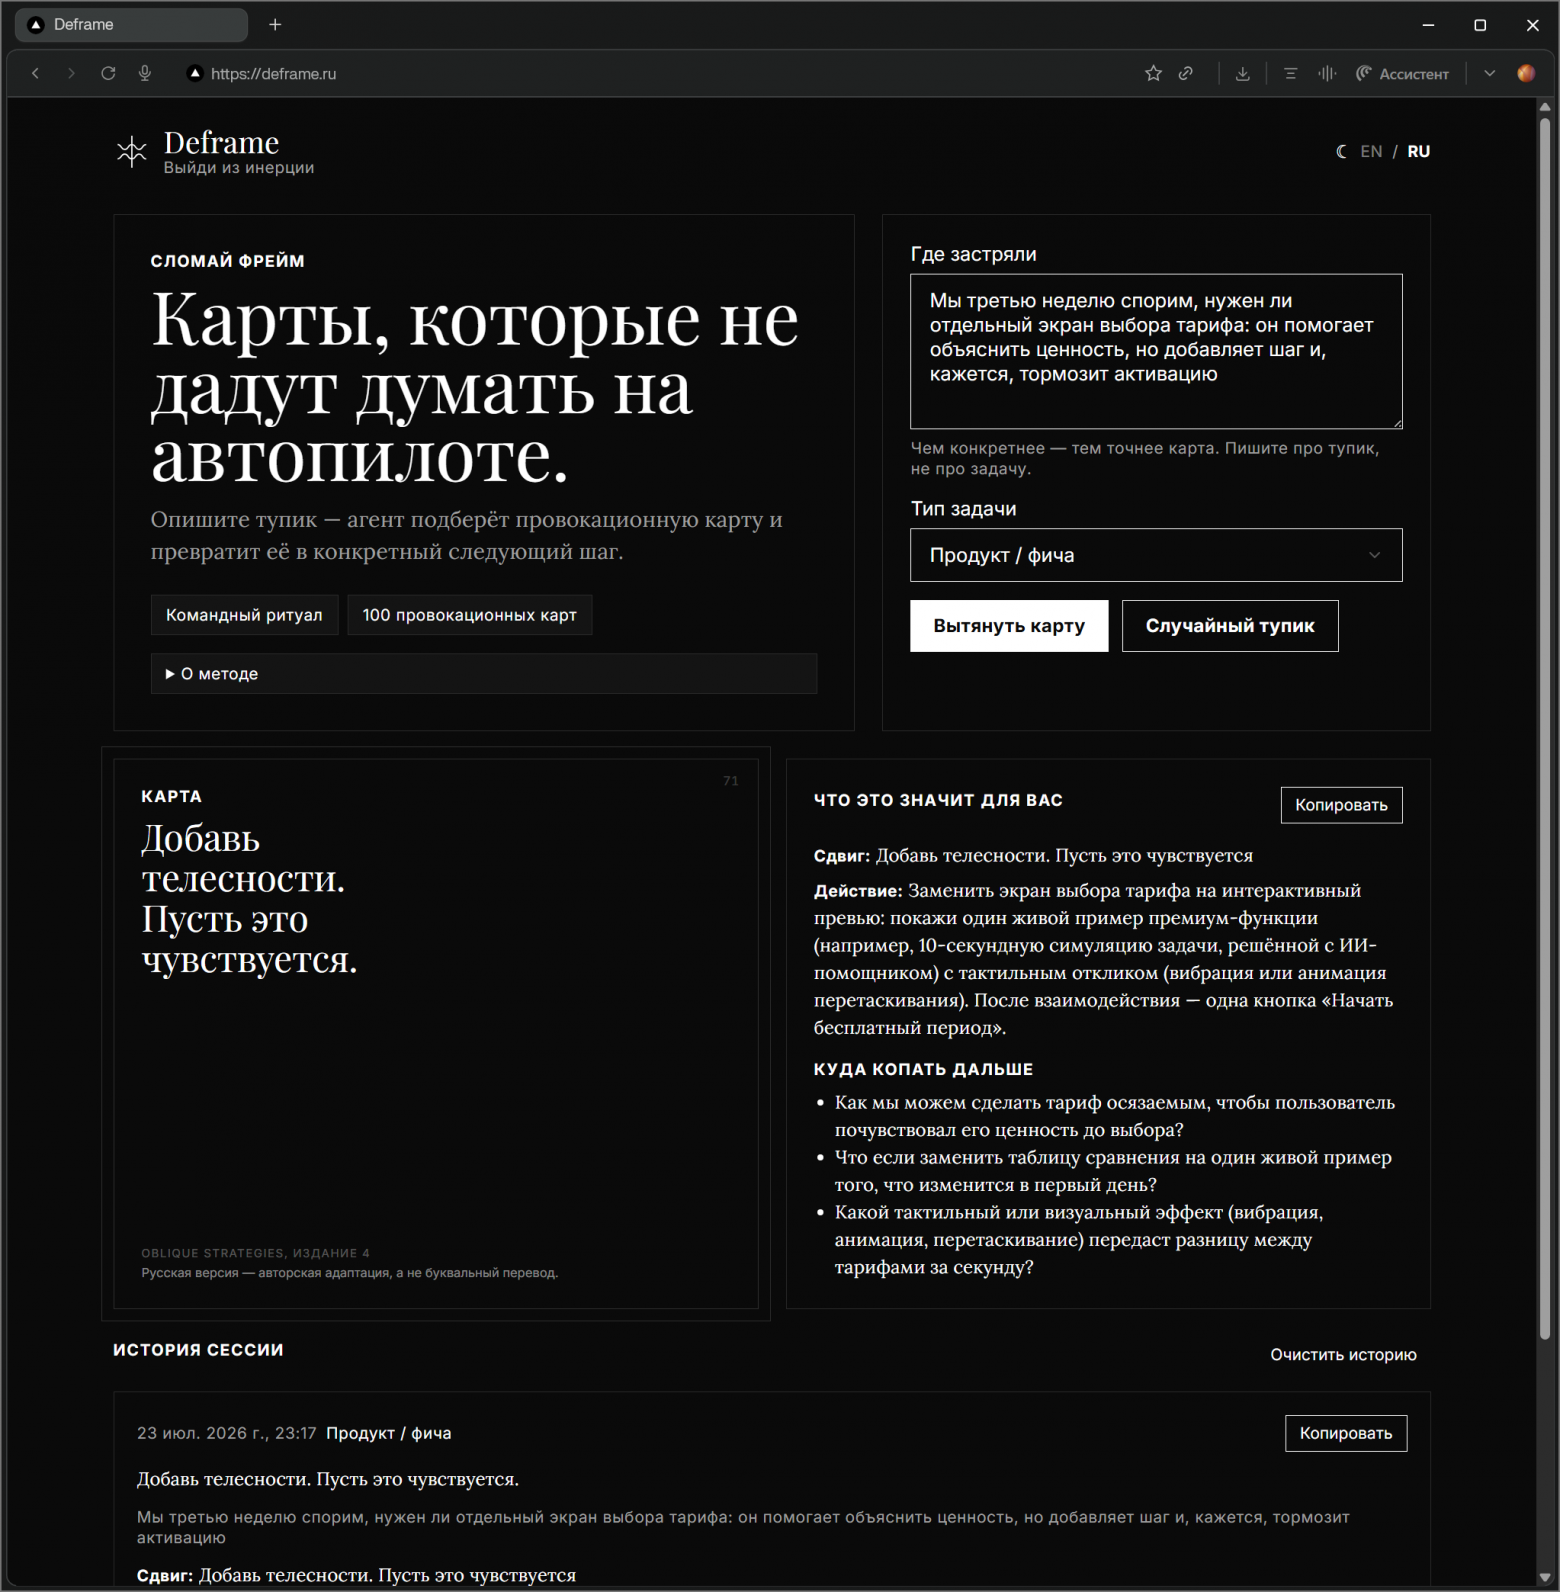Expand the О методе disclosure

pyautogui.click(x=484, y=674)
